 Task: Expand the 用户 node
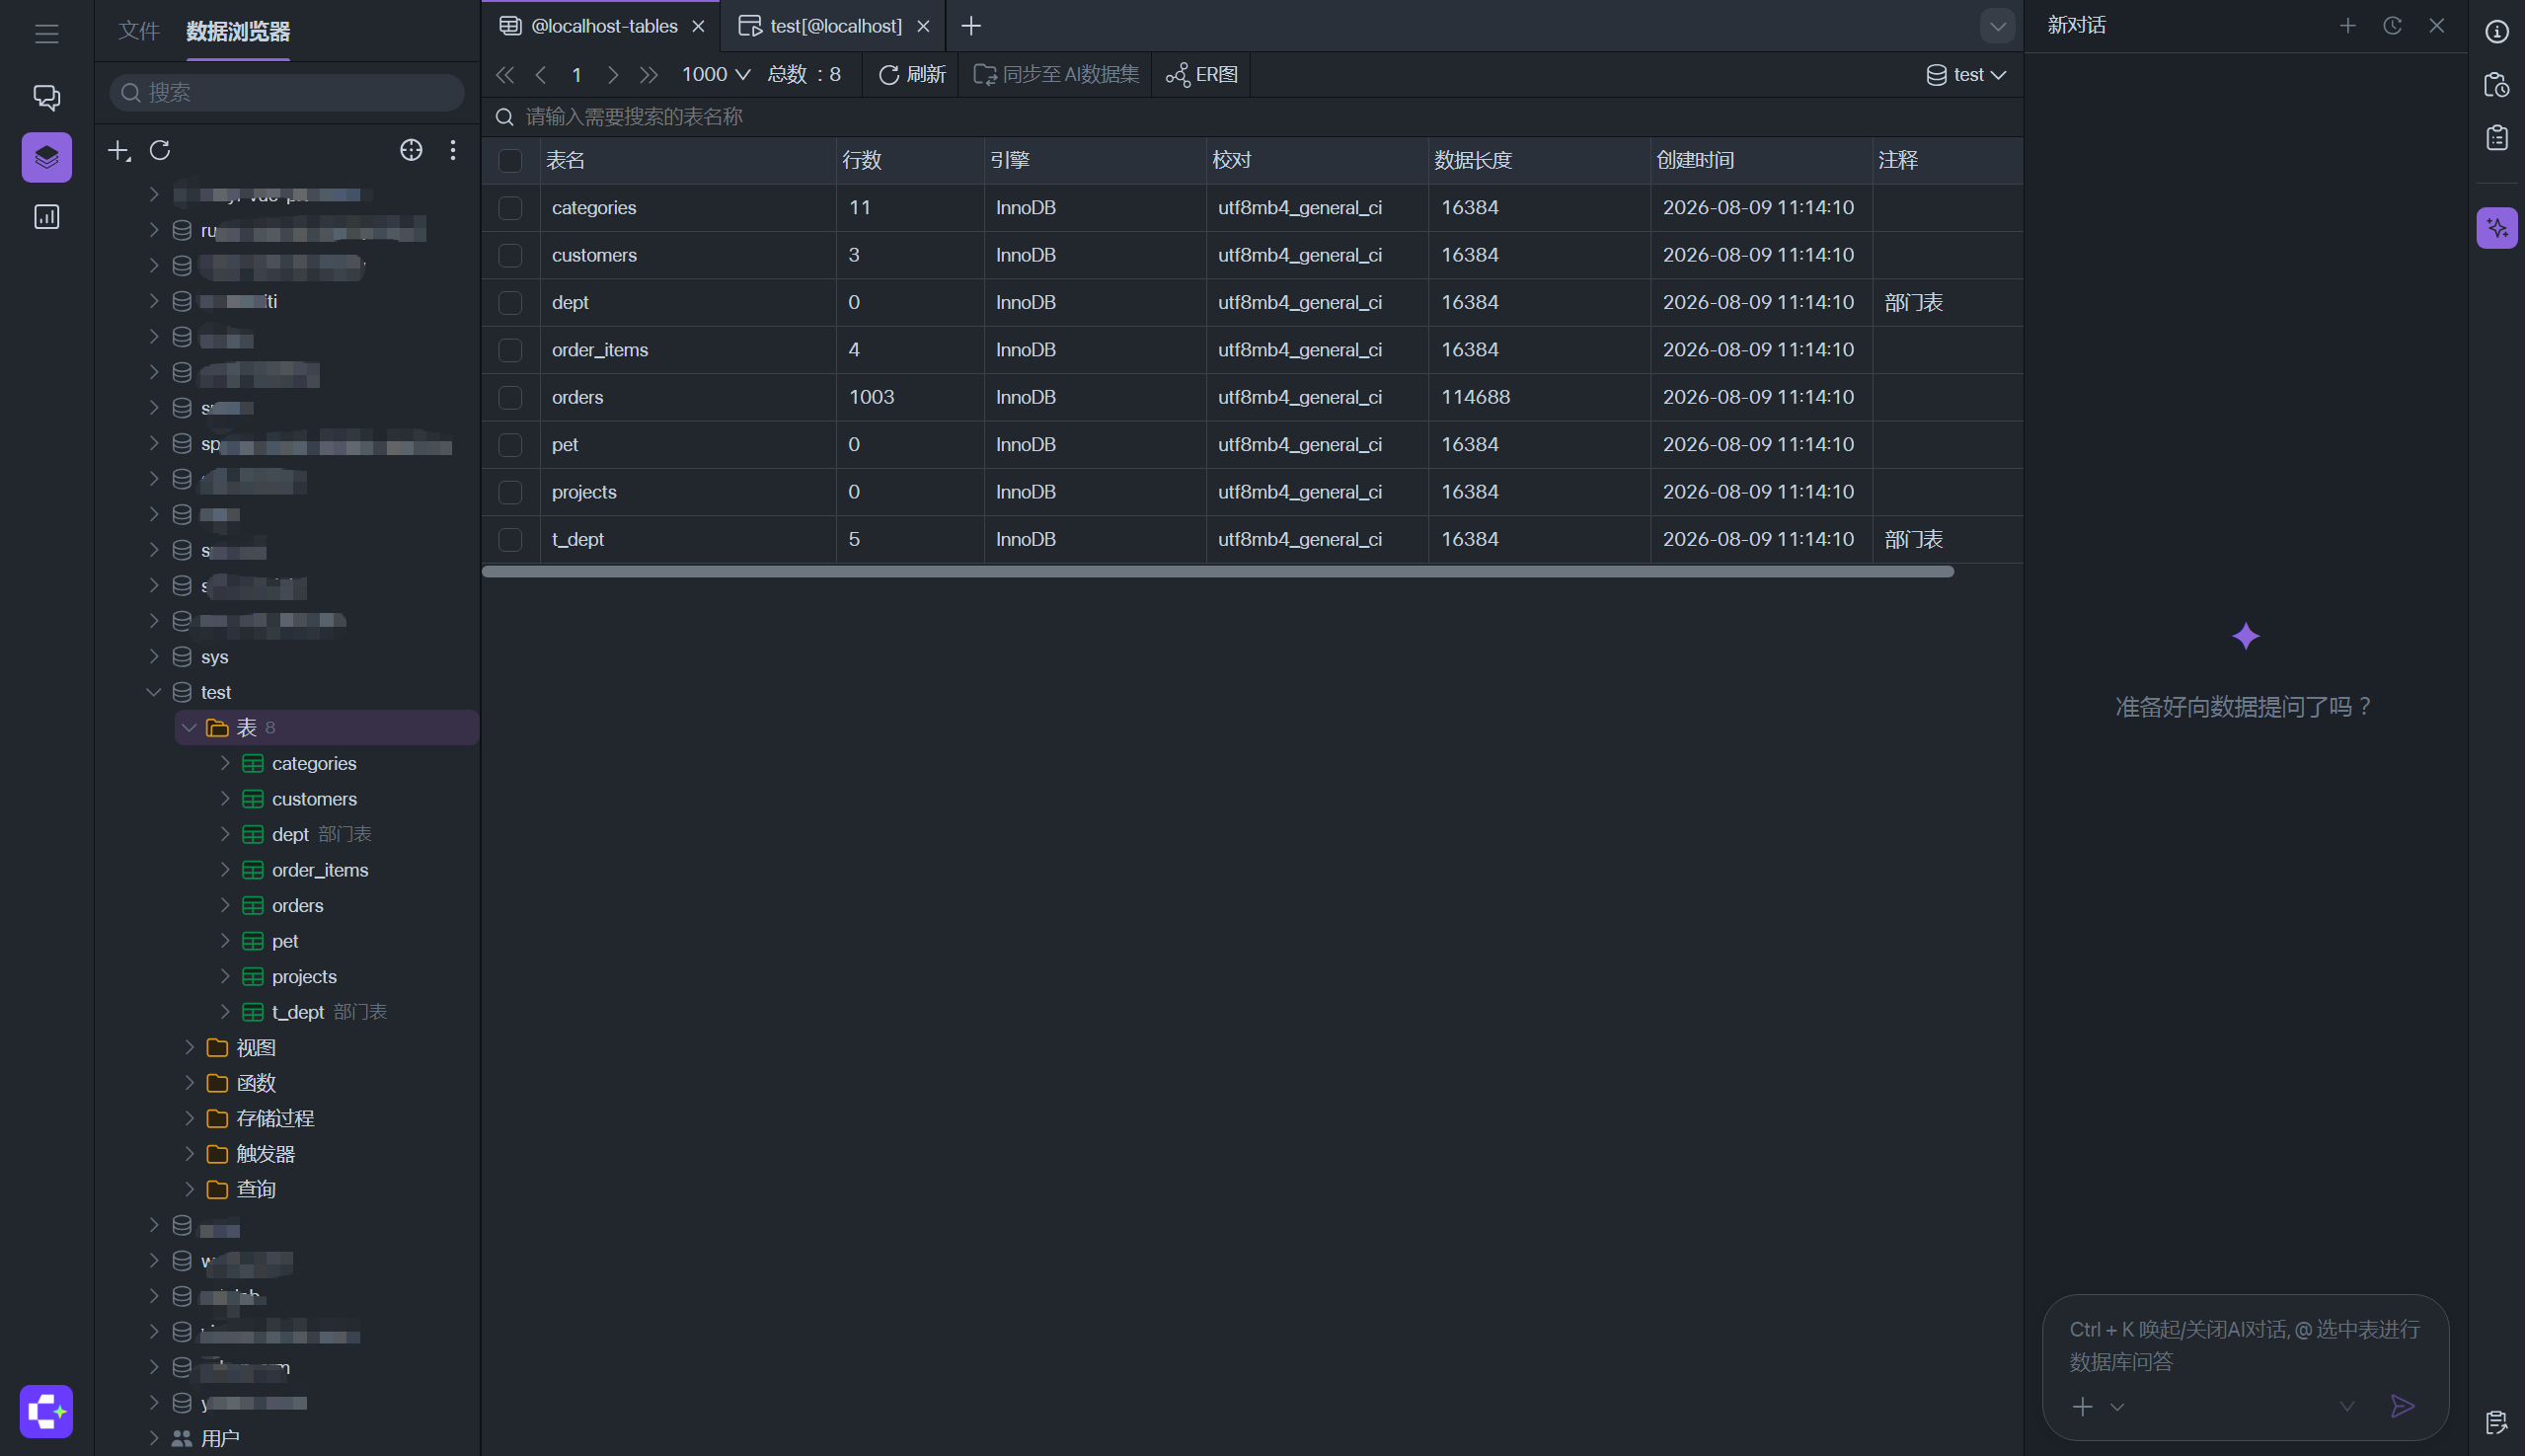(154, 1438)
